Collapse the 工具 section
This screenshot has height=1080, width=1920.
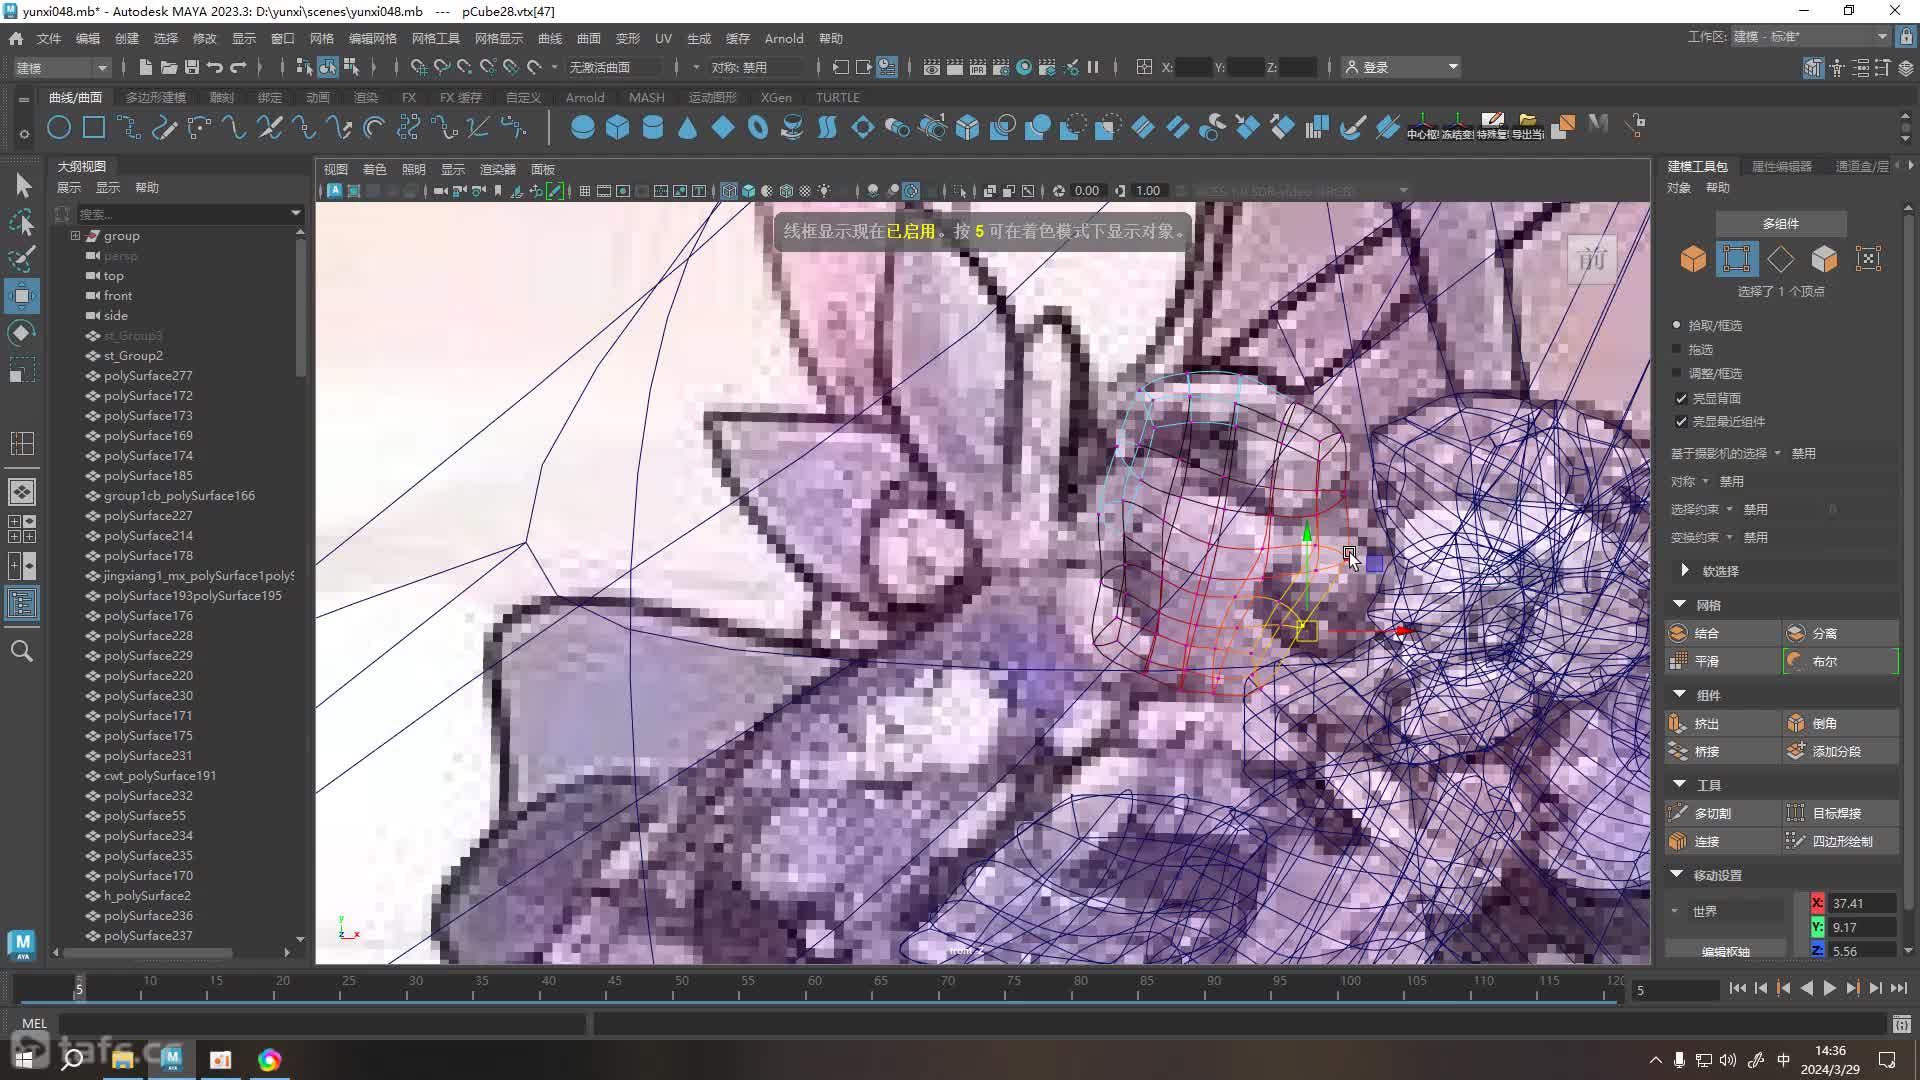pyautogui.click(x=1679, y=784)
